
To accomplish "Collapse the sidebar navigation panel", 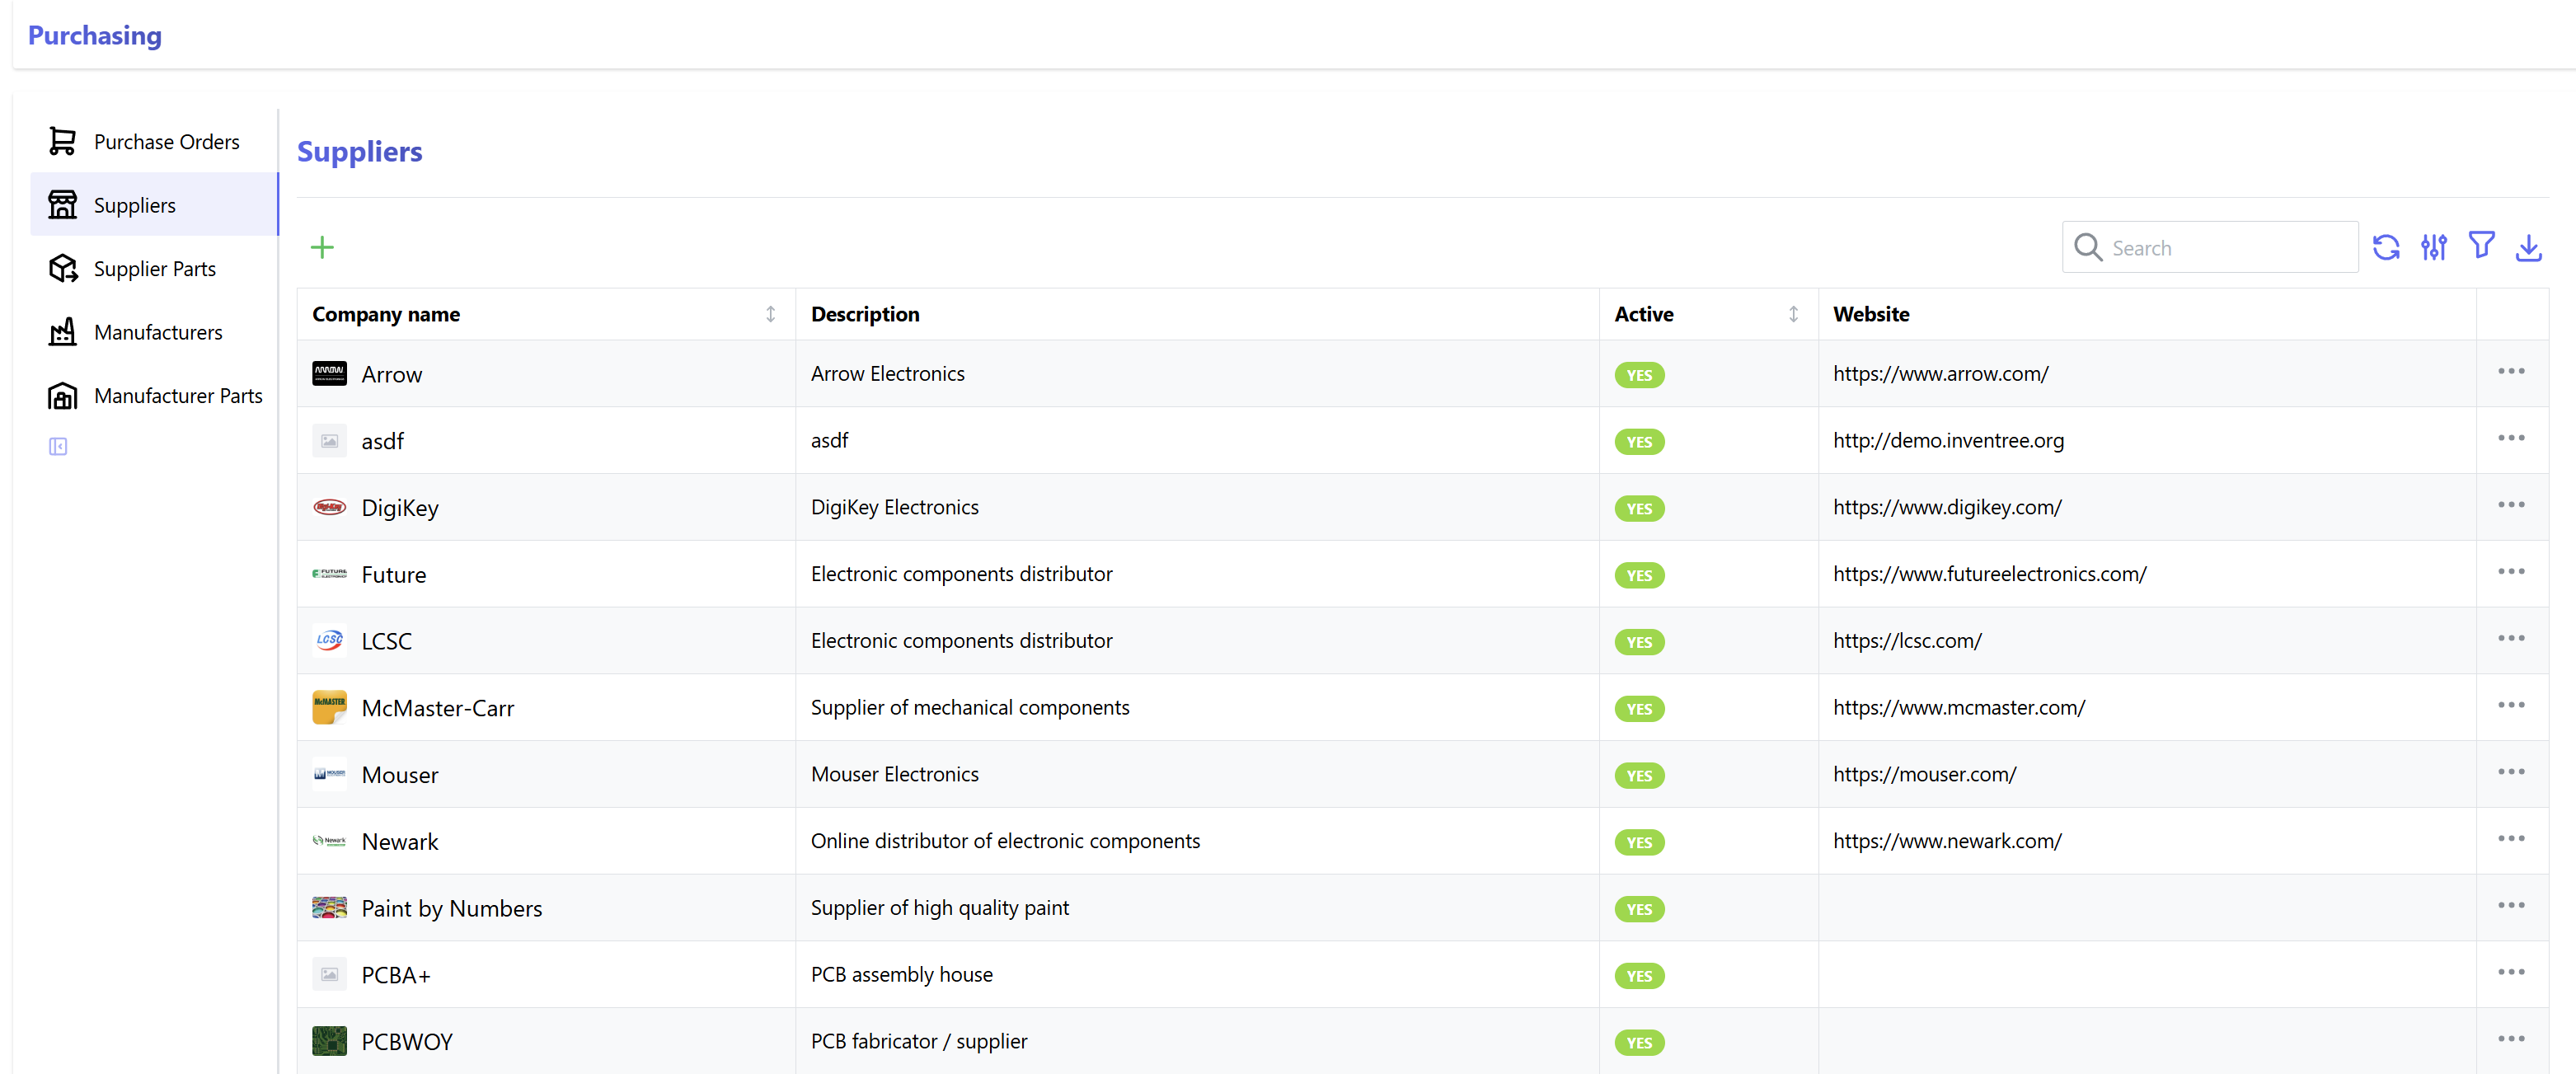I will [x=58, y=446].
